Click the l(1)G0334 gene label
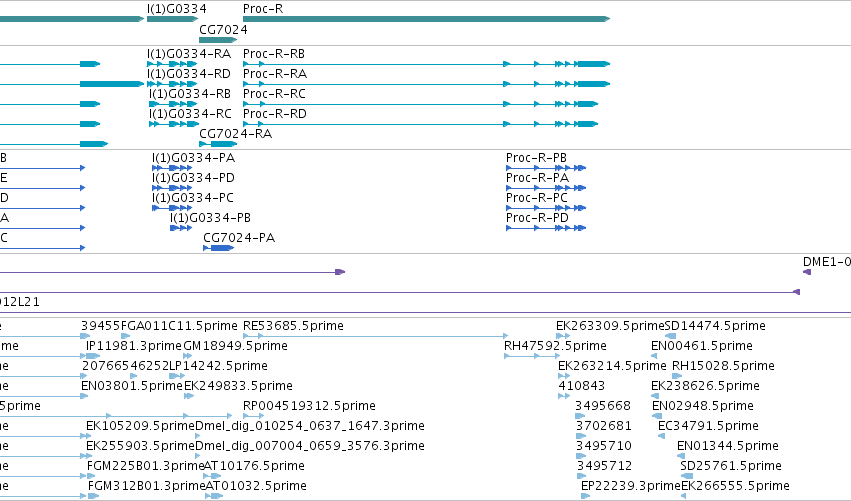 [176, 9]
